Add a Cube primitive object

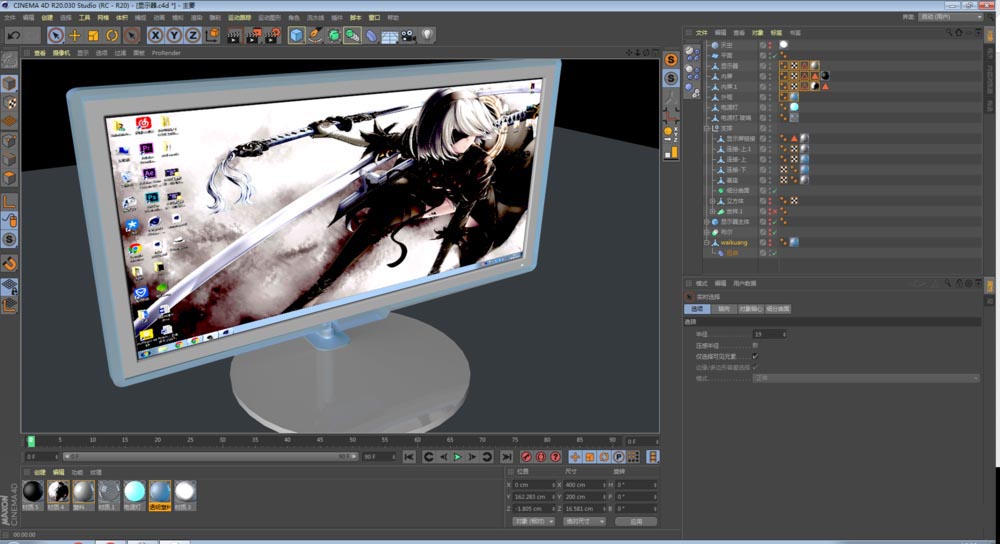click(x=297, y=36)
